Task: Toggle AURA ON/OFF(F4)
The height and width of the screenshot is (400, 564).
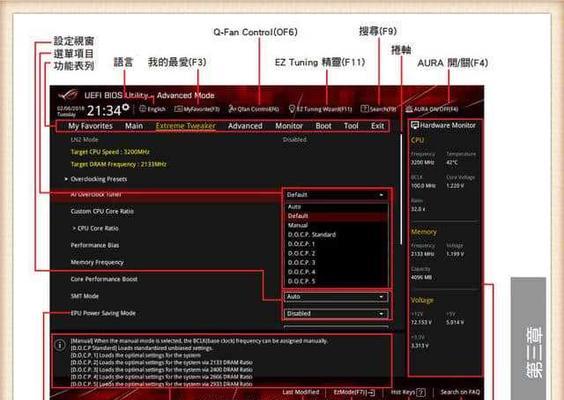Action: (432, 109)
